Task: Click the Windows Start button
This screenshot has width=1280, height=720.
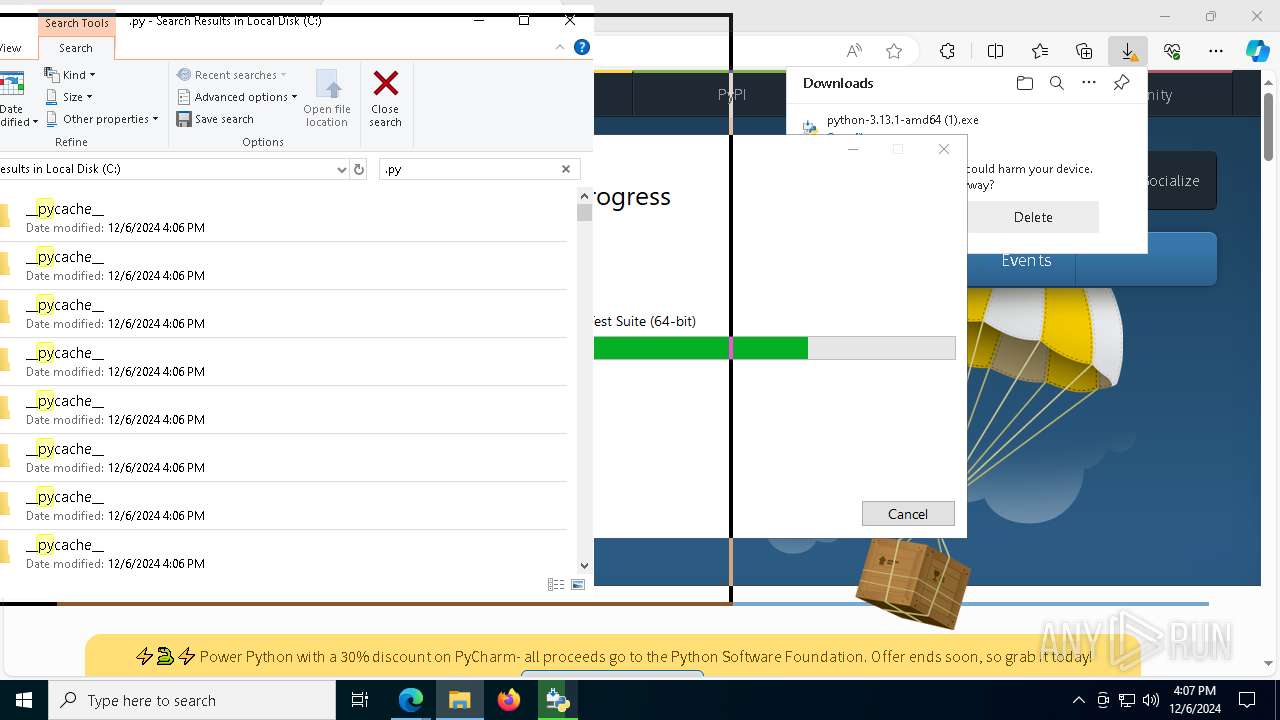Action: point(24,700)
